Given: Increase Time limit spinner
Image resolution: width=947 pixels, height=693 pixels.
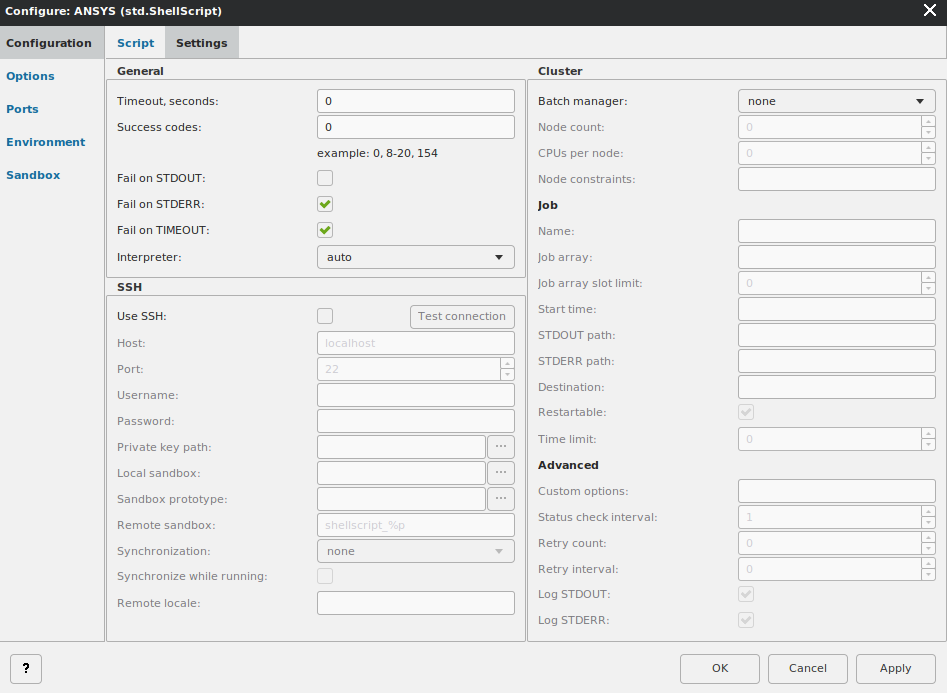Looking at the screenshot, I should pyautogui.click(x=928, y=433).
